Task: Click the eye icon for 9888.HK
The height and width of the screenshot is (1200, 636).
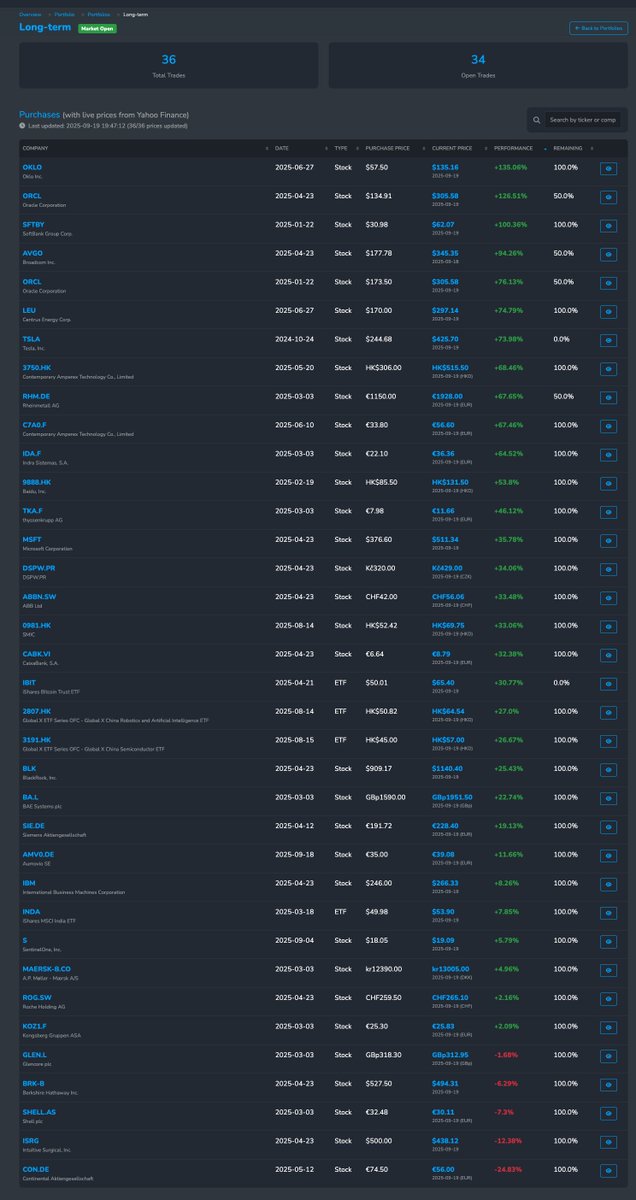Action: (x=609, y=485)
